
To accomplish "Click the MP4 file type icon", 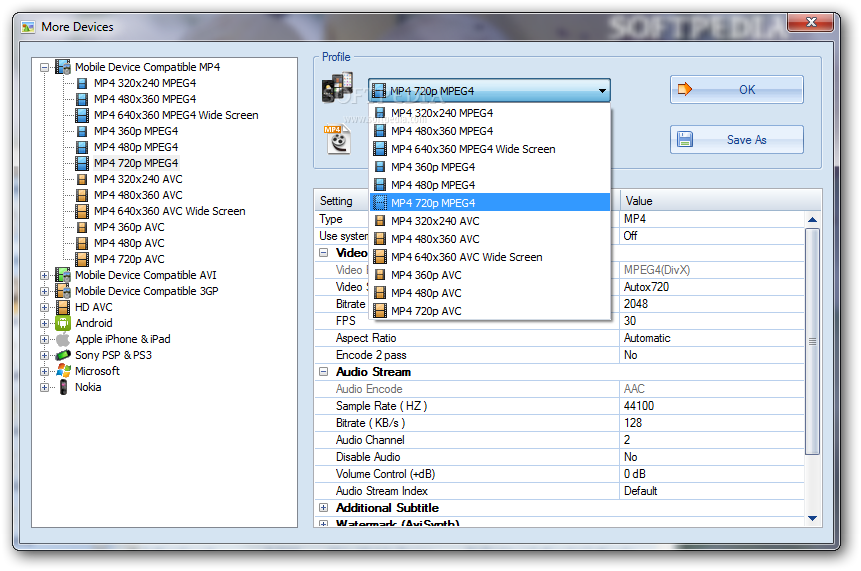I will [338, 139].
